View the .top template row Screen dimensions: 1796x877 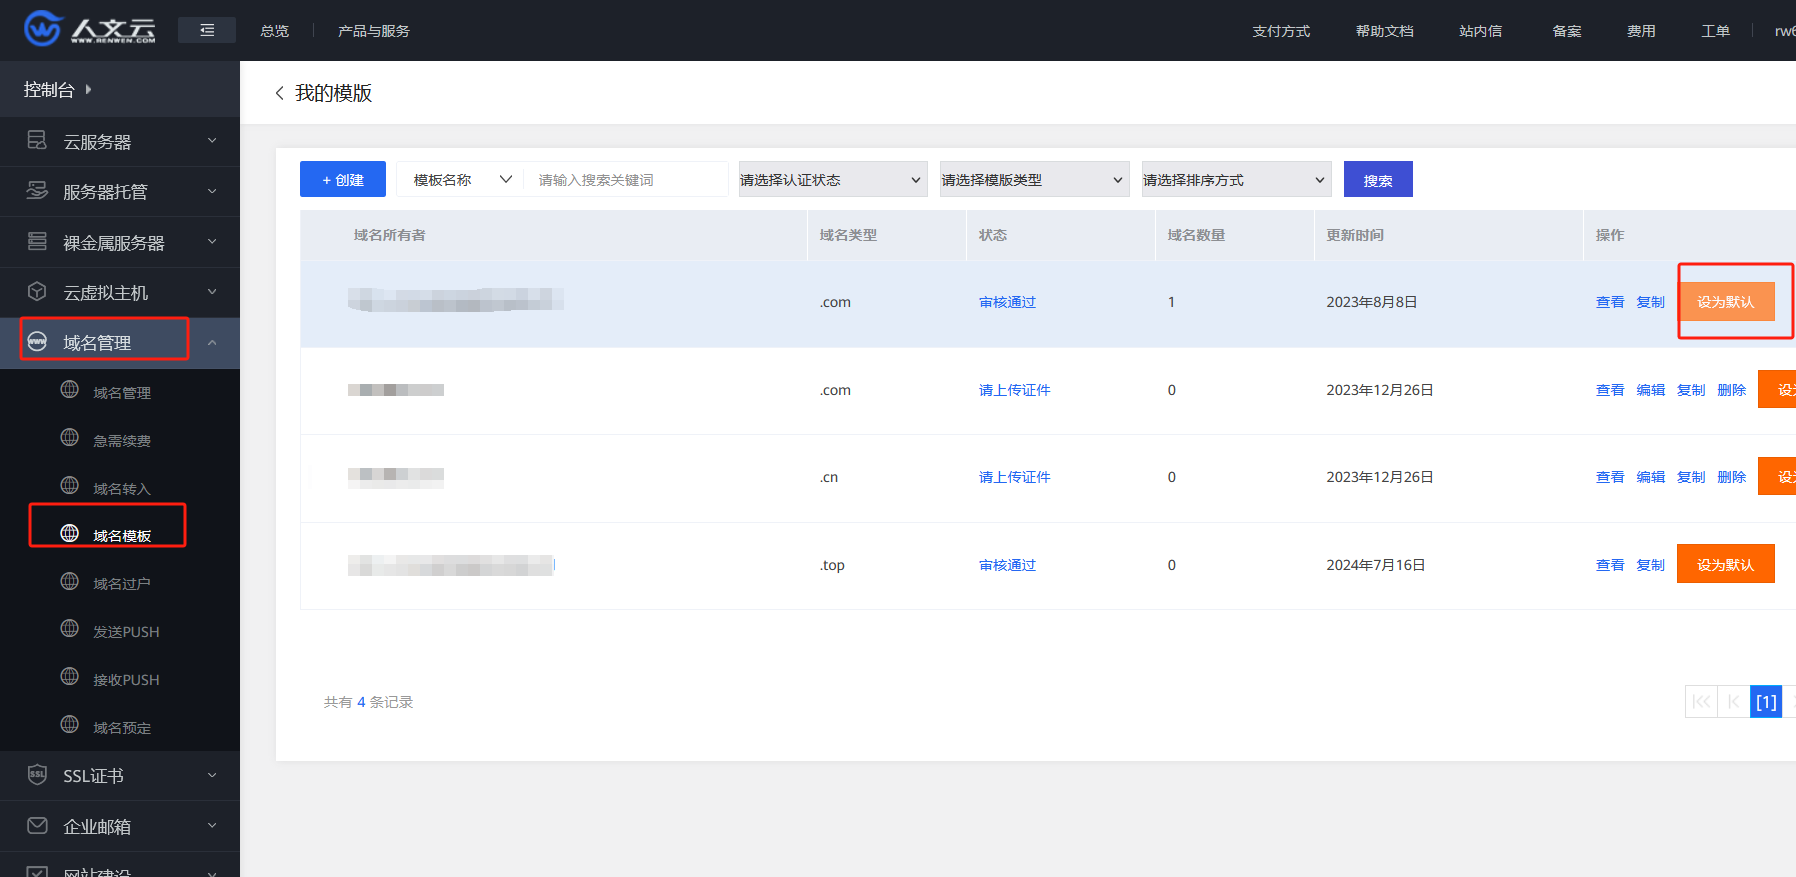click(1610, 565)
